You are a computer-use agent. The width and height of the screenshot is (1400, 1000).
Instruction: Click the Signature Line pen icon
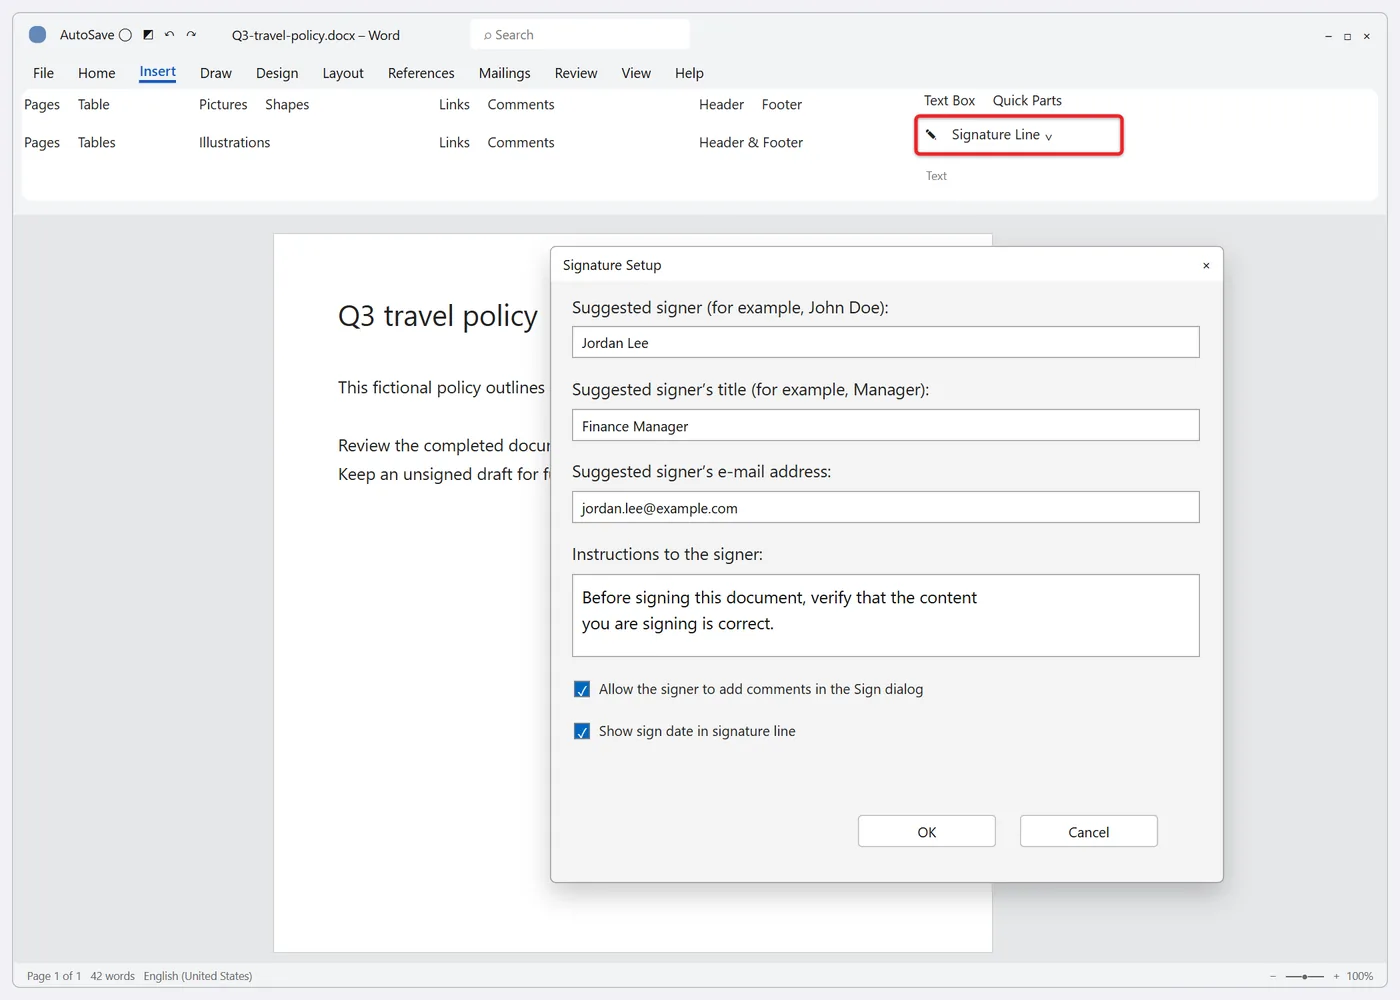931,135
